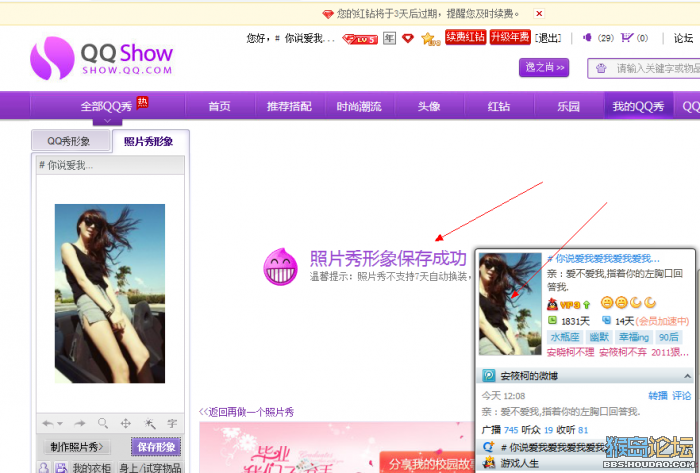The height and width of the screenshot is (473, 700).
Task: Click the purple person icon
Action: tap(43, 467)
